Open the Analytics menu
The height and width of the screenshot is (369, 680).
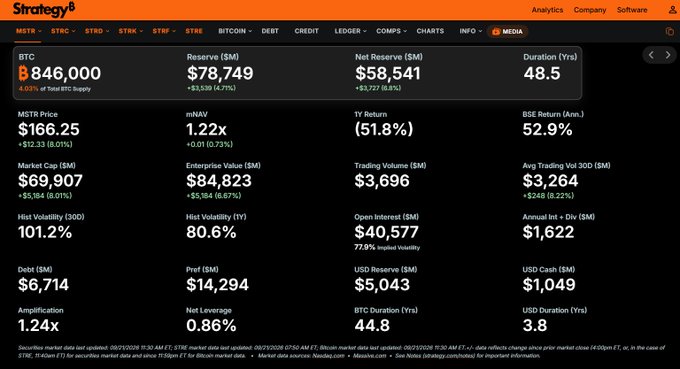tap(547, 10)
